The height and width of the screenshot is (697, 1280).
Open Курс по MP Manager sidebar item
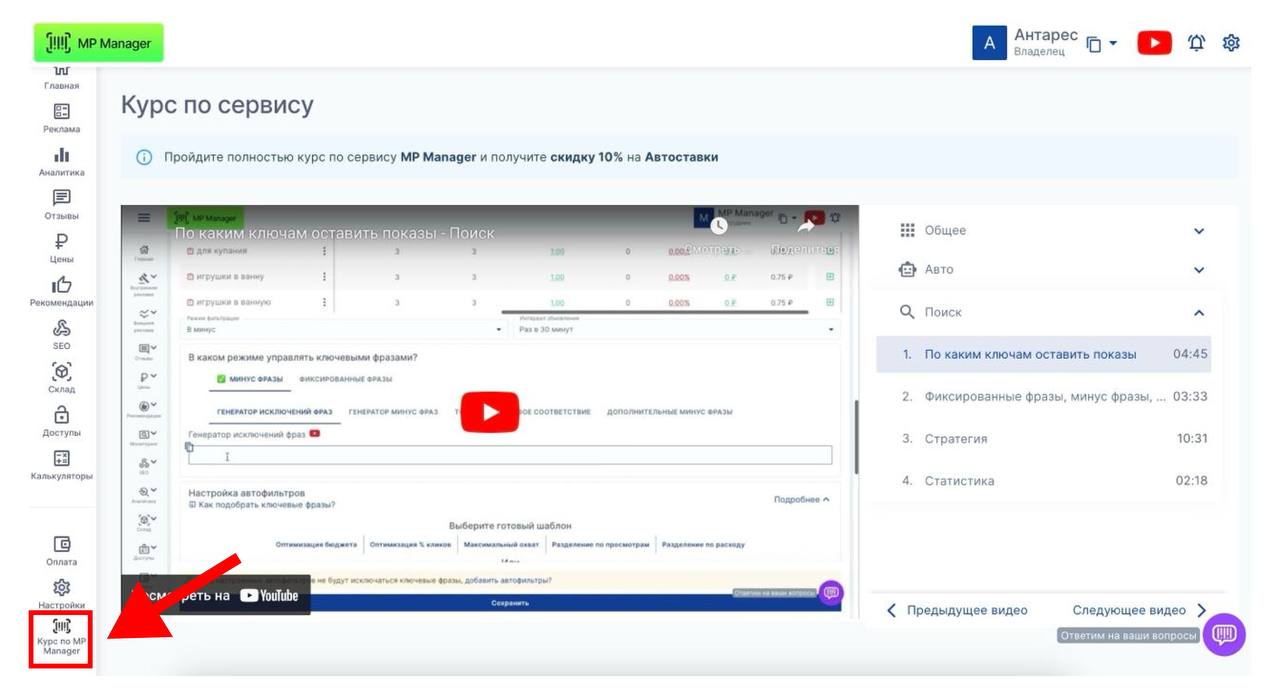62,638
